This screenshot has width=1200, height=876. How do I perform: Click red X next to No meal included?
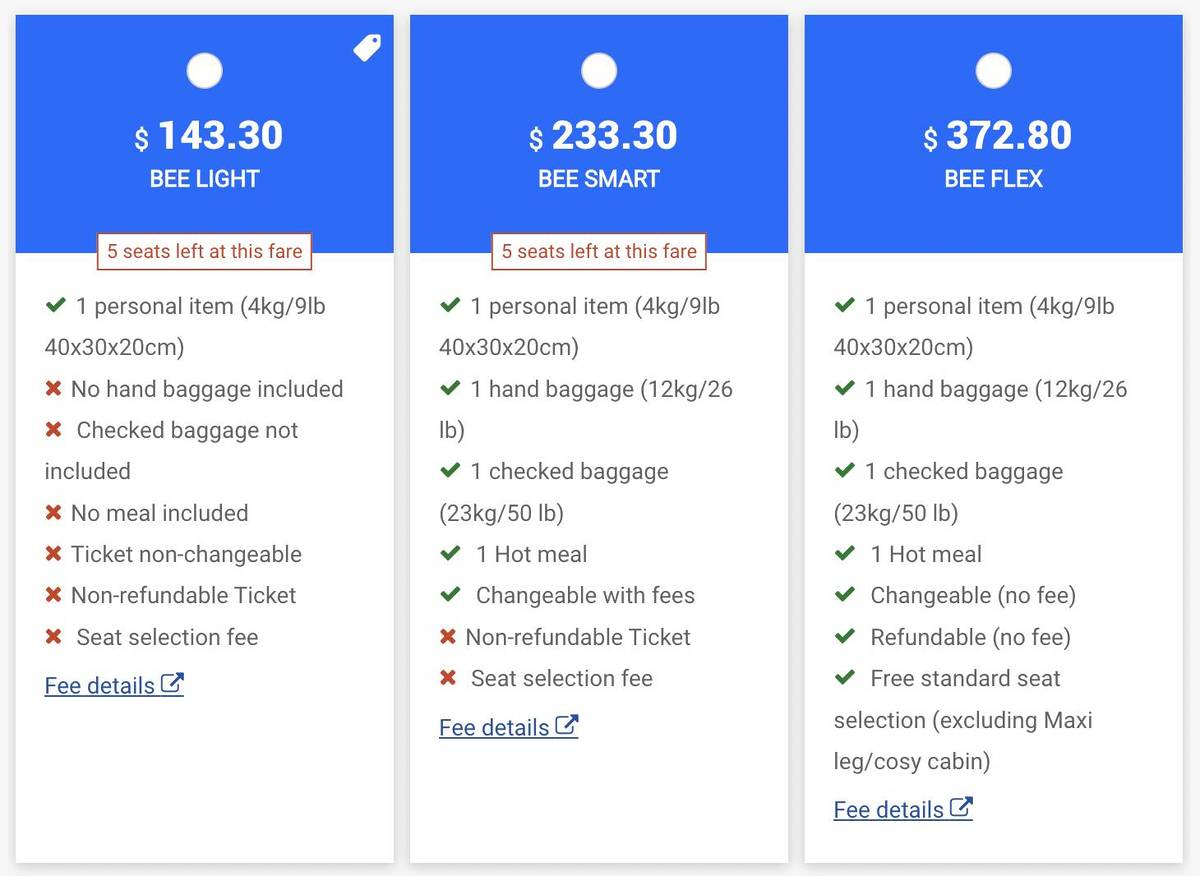point(54,513)
